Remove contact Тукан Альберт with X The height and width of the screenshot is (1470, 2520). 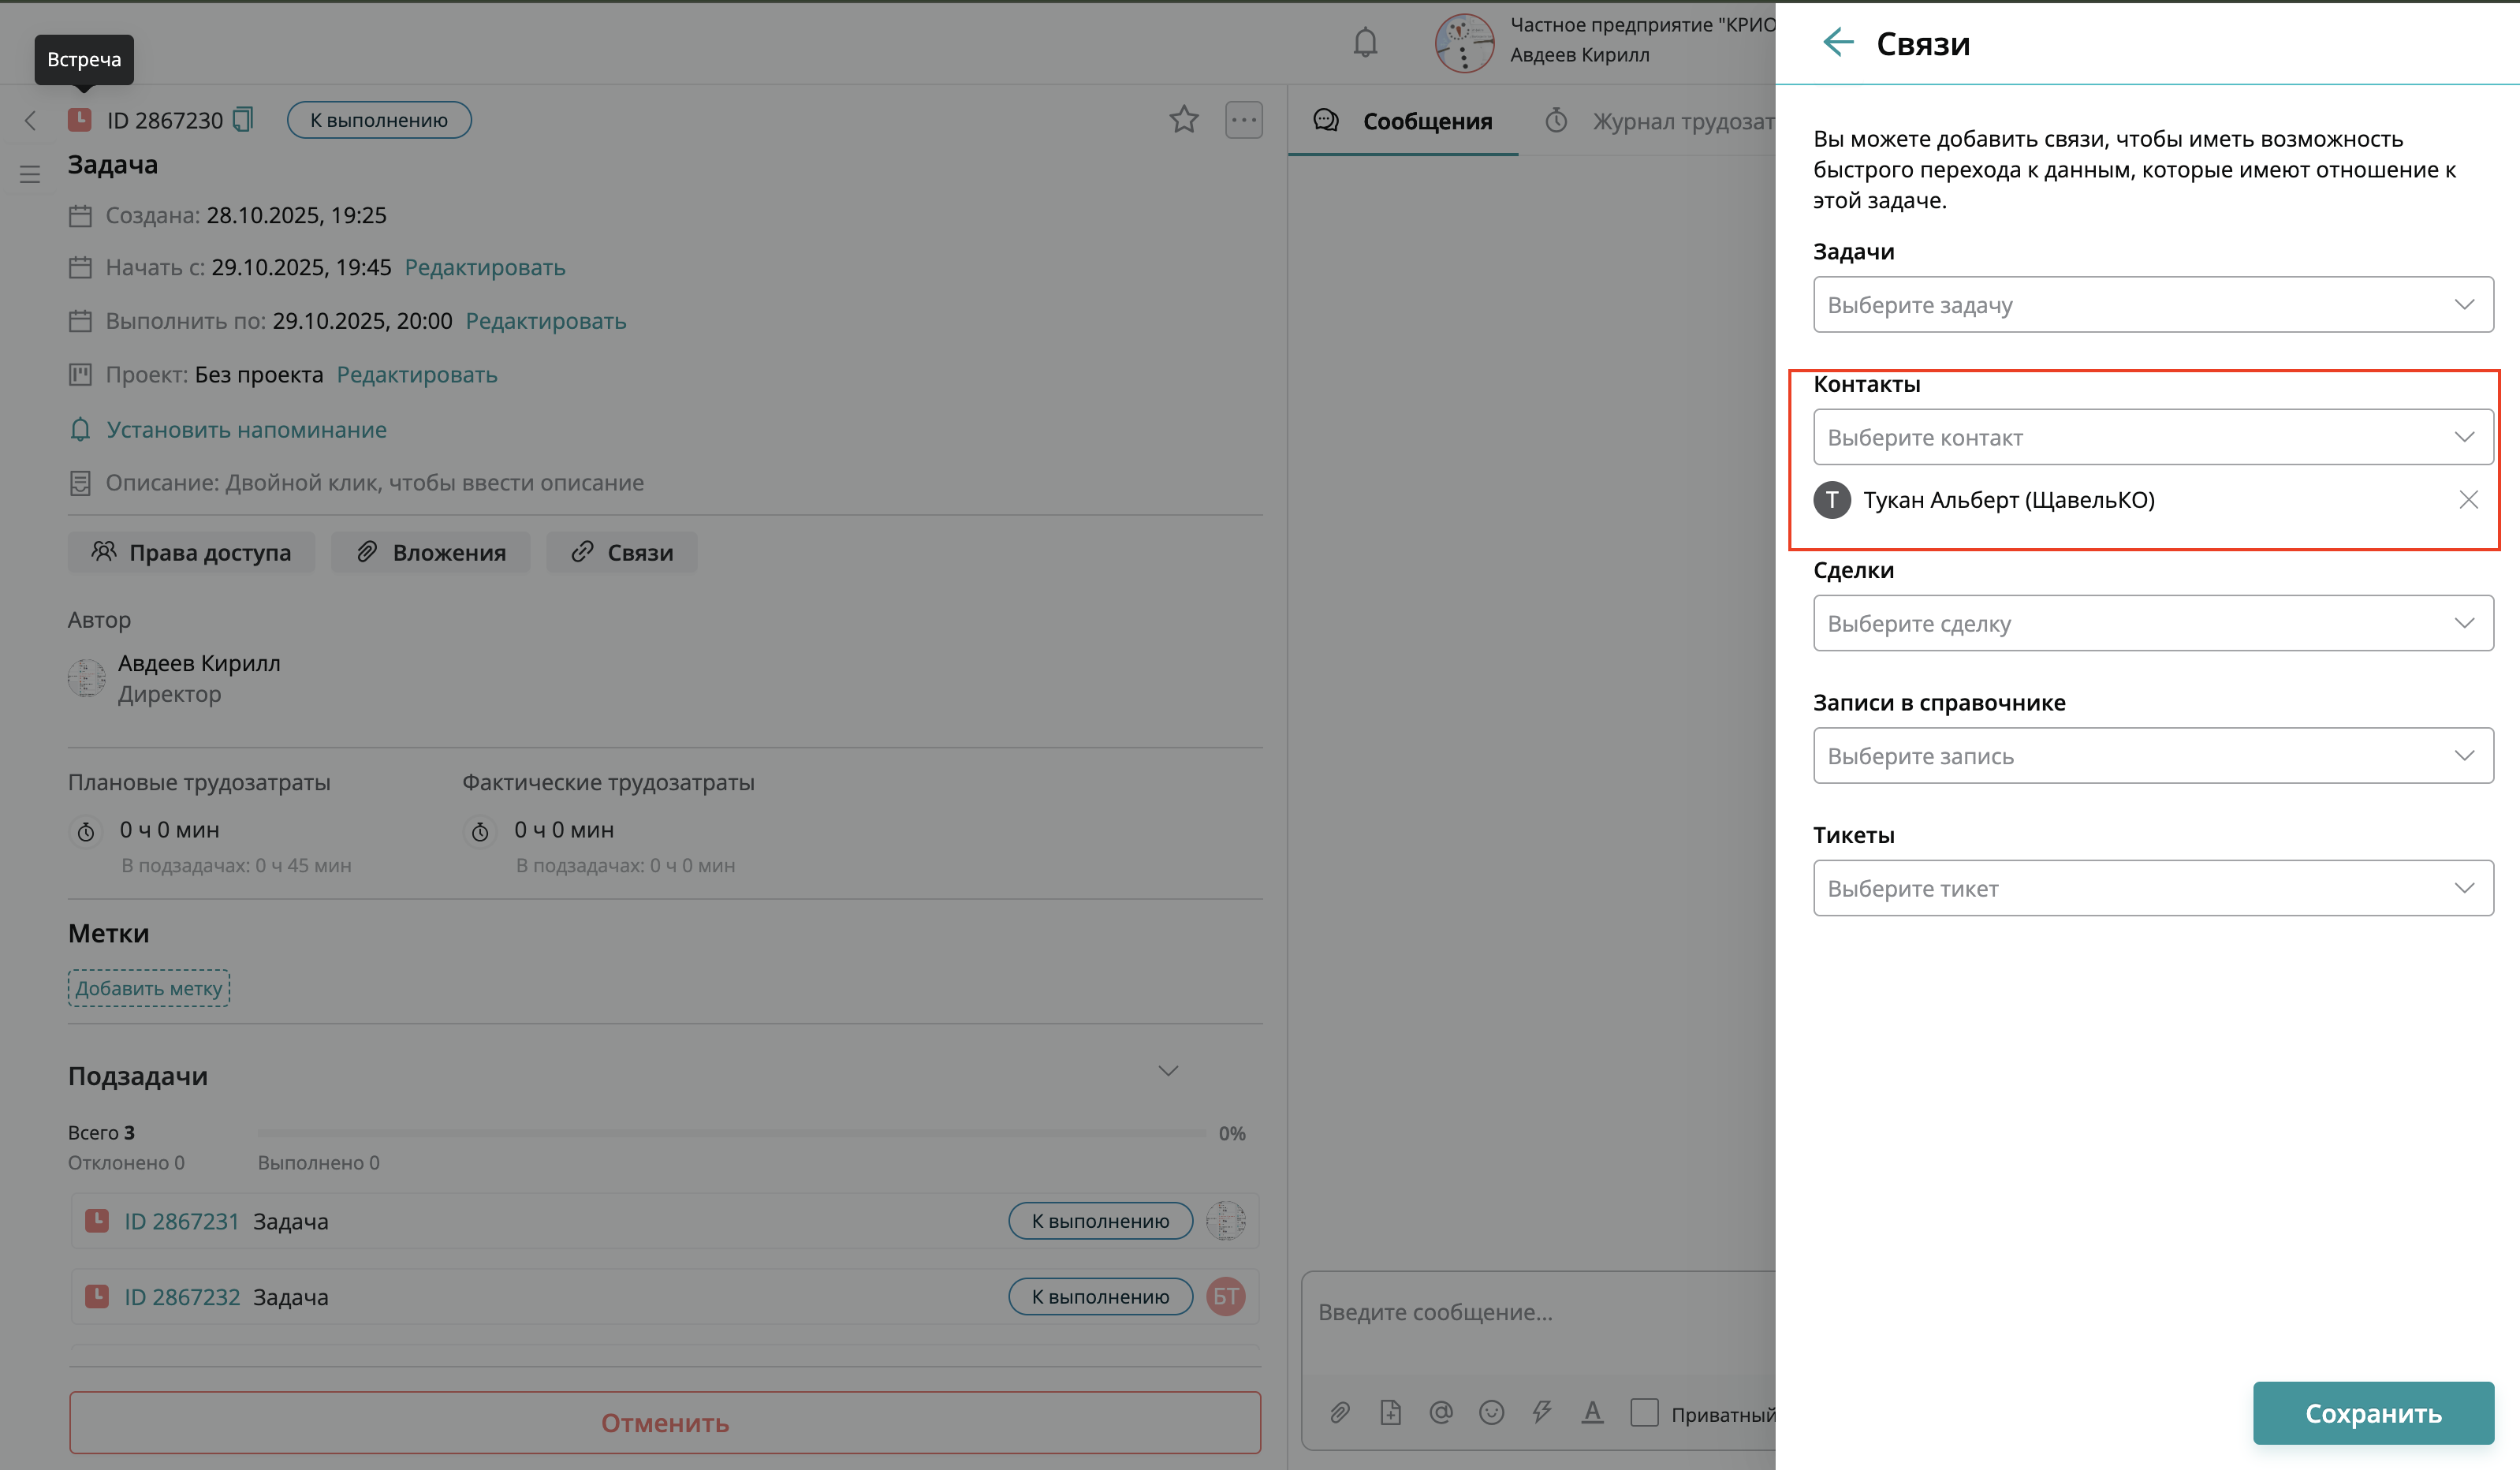(2468, 500)
